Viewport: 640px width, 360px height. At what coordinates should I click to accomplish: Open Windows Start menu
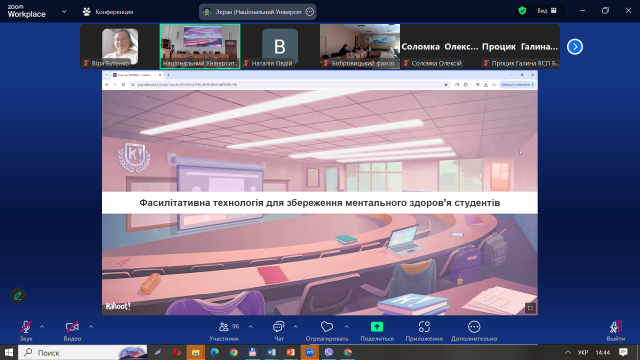9,352
